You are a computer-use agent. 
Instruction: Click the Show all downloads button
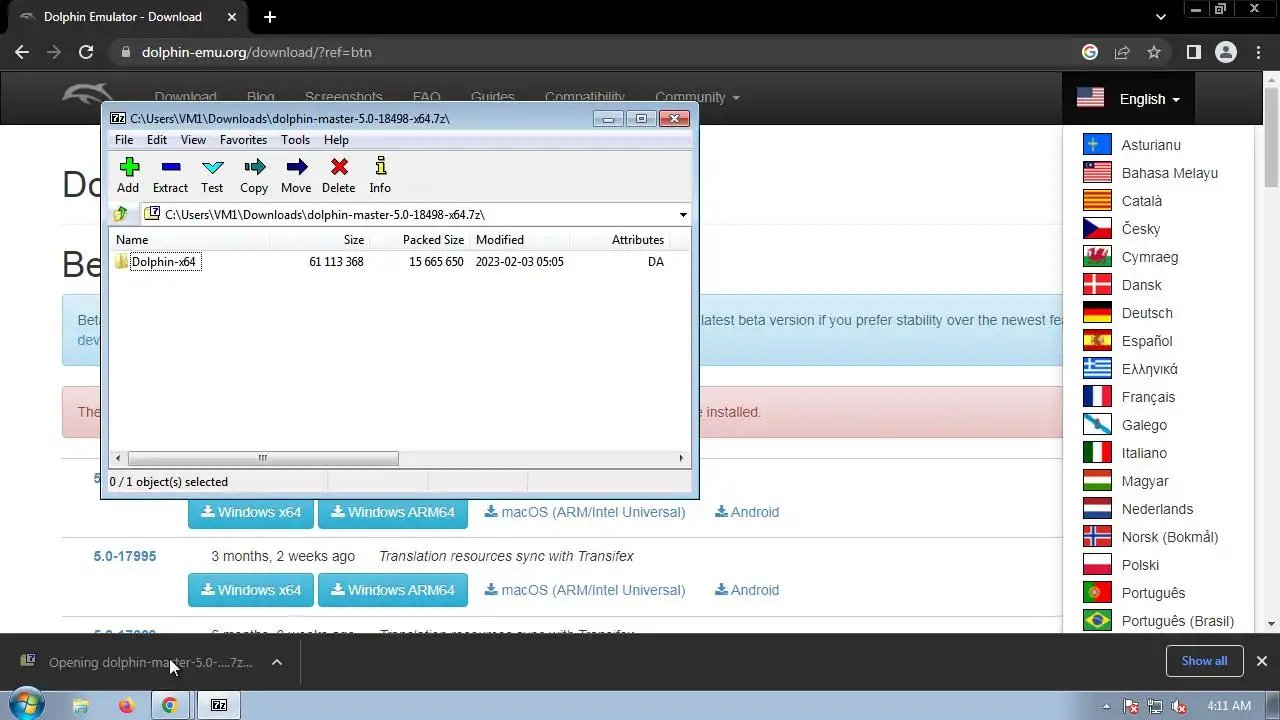tap(1204, 661)
